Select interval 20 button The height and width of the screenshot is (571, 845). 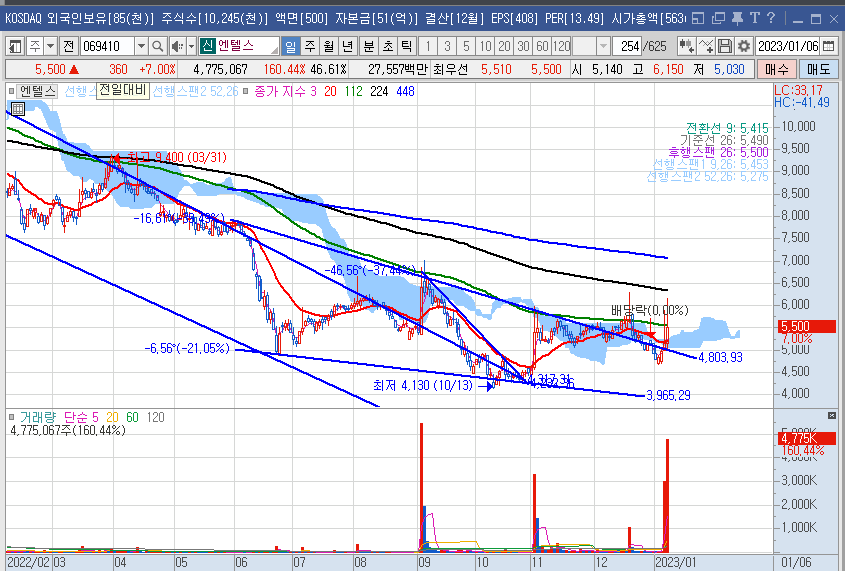click(504, 46)
